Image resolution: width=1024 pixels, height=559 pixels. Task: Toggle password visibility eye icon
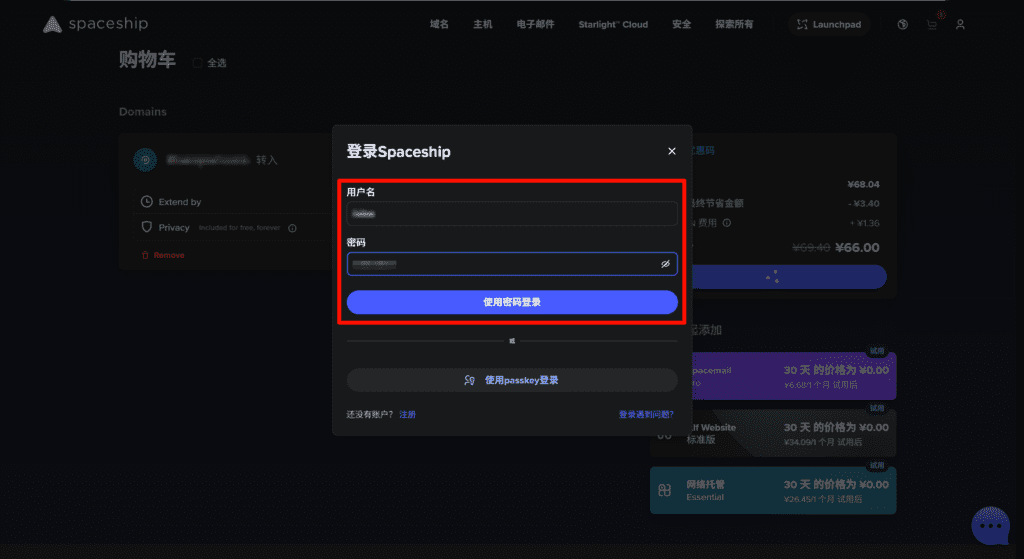pos(665,264)
